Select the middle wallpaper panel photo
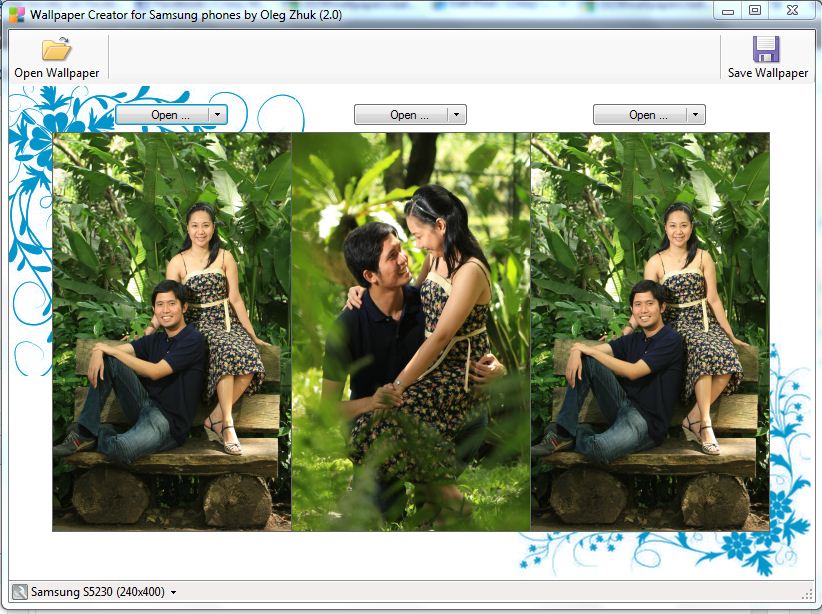Screen dimensions: 822x614 [x=411, y=332]
